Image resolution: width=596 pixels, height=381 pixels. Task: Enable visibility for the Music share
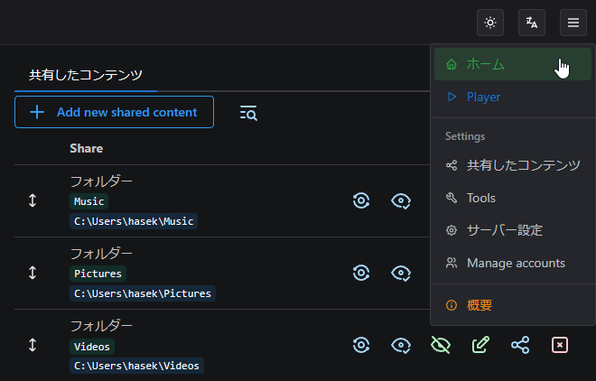point(401,201)
